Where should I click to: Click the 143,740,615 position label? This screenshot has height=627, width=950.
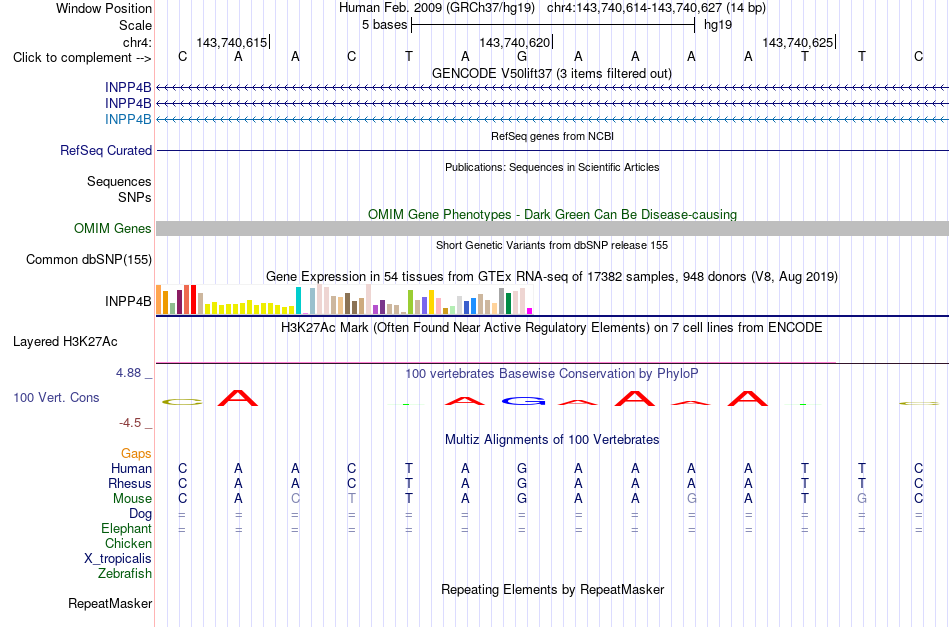[x=232, y=42]
